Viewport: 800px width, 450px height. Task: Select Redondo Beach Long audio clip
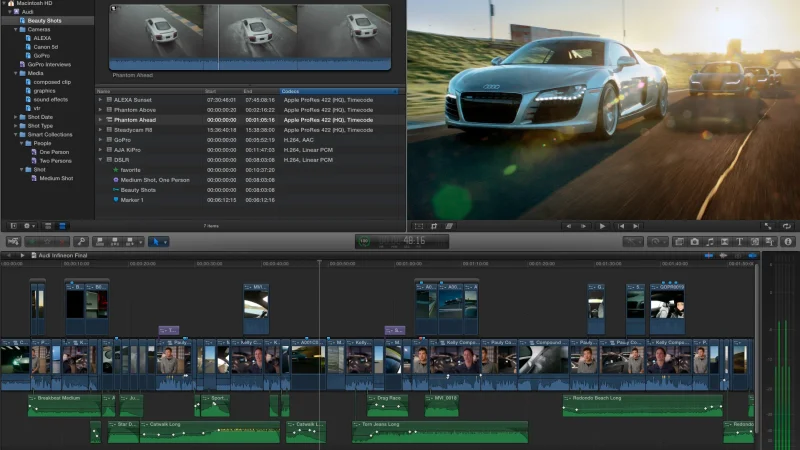643,405
